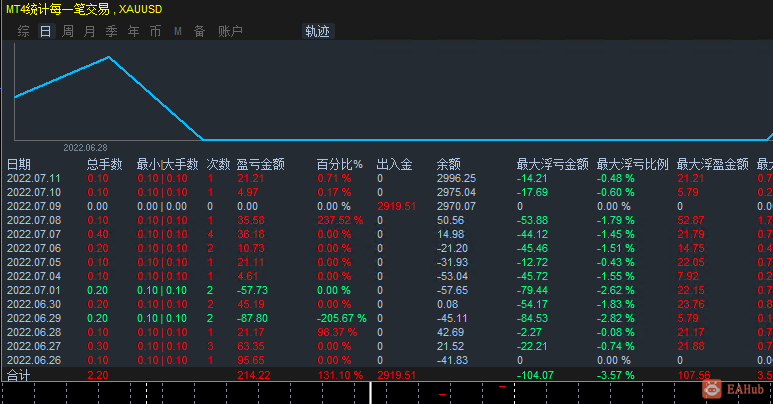The image size is (773, 404).
Task: Click the 63.35 profit cell
Action: pyautogui.click(x=251, y=346)
